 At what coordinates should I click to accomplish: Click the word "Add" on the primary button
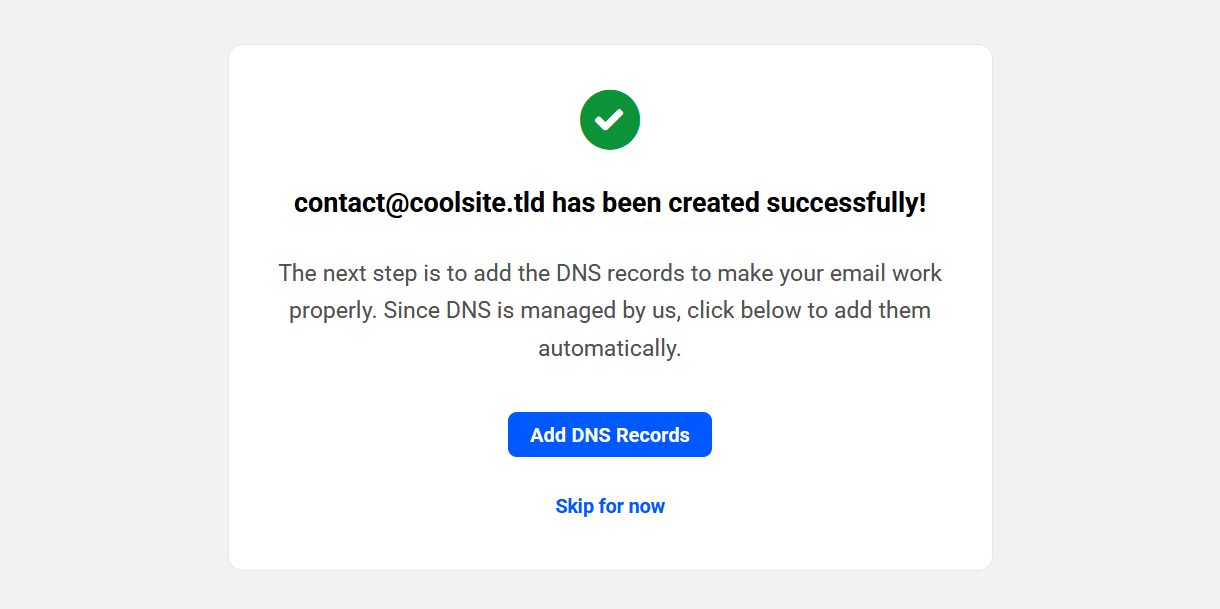pyautogui.click(x=548, y=435)
